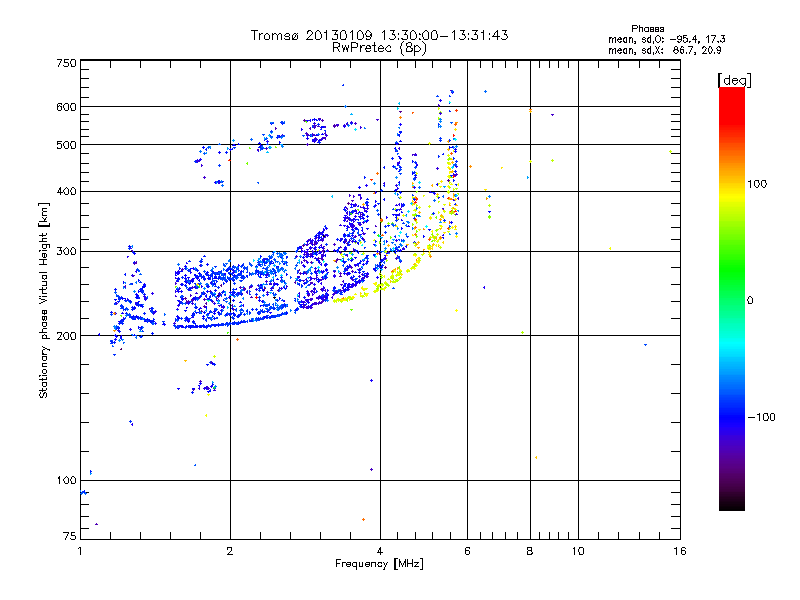Click the y-axis tick label '400'

pyautogui.click(x=67, y=191)
